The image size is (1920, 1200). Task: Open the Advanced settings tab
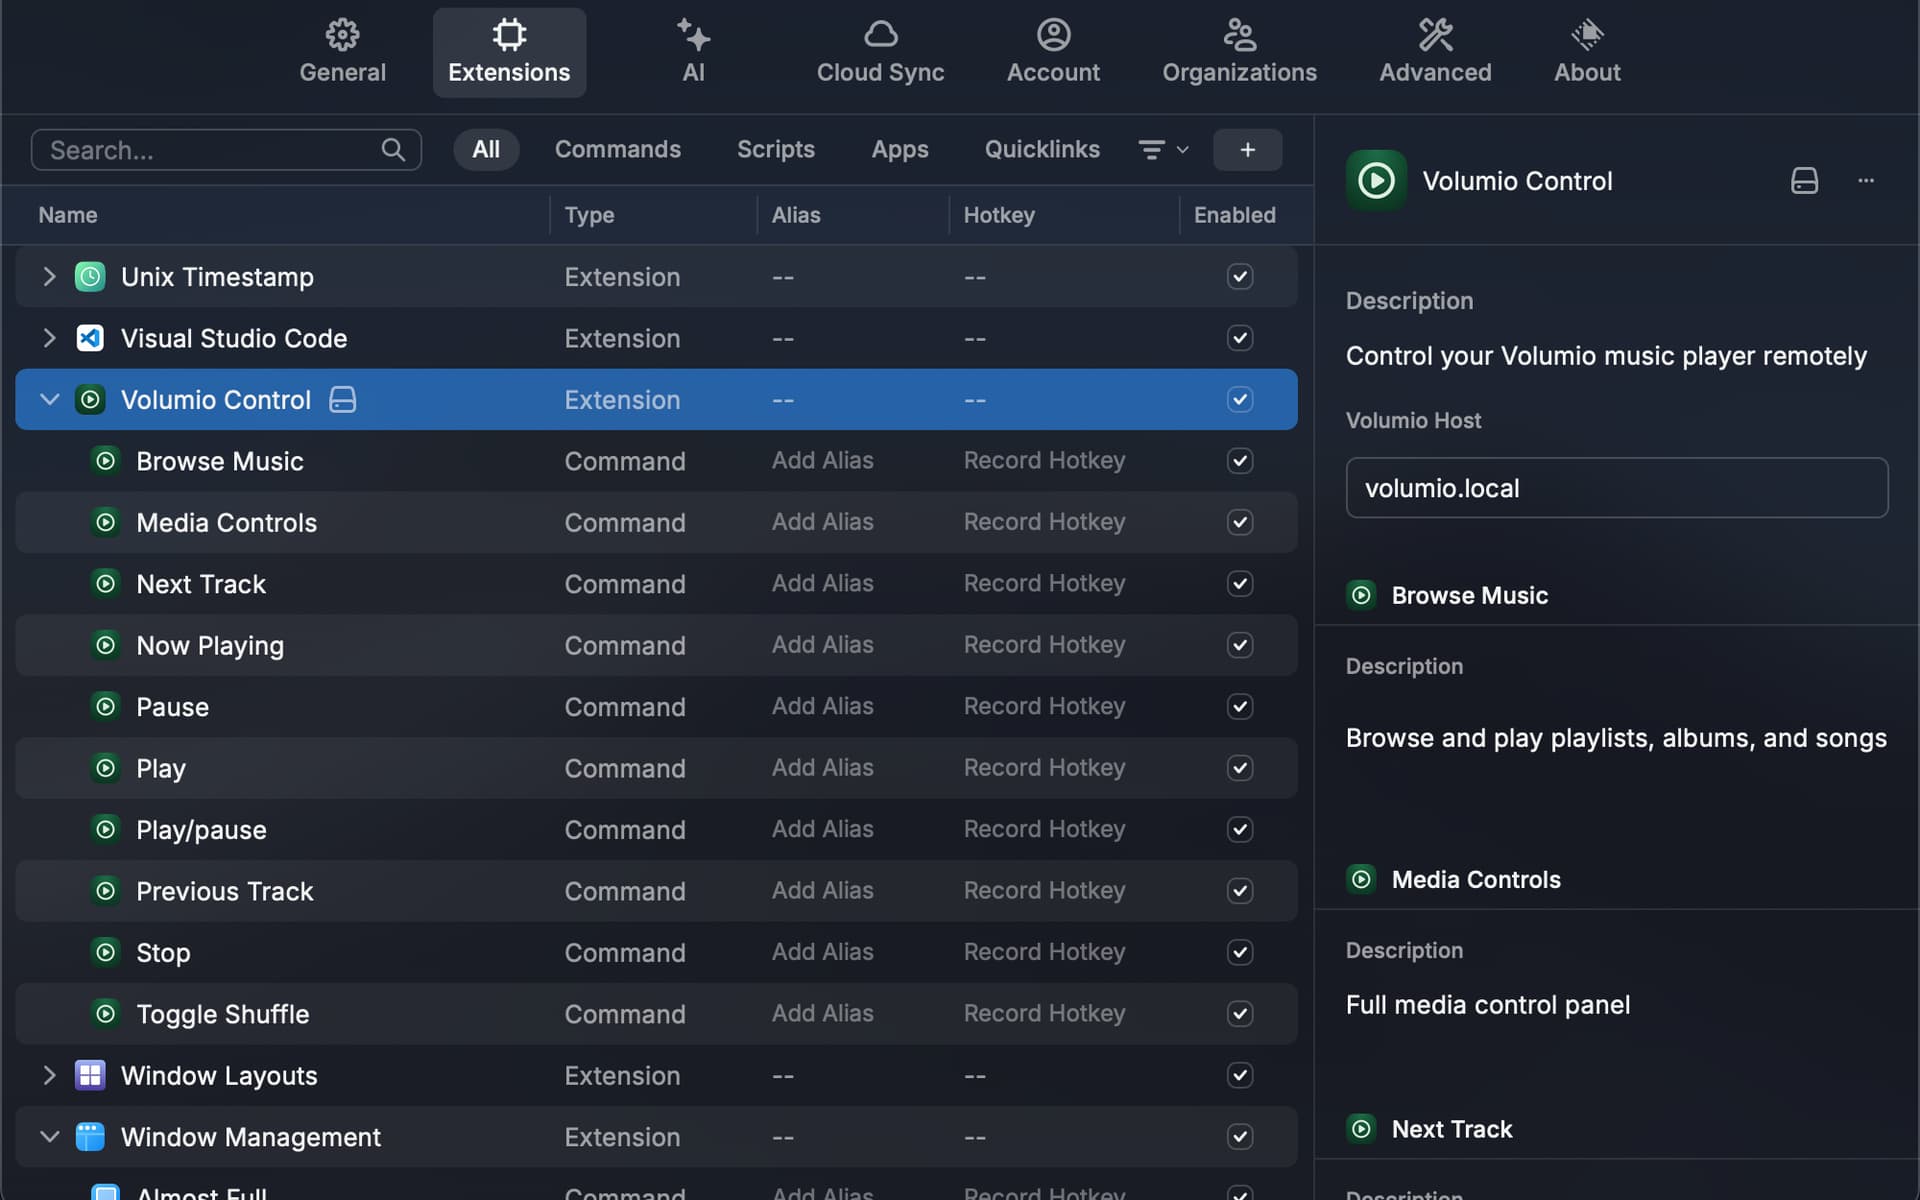[x=1435, y=52]
